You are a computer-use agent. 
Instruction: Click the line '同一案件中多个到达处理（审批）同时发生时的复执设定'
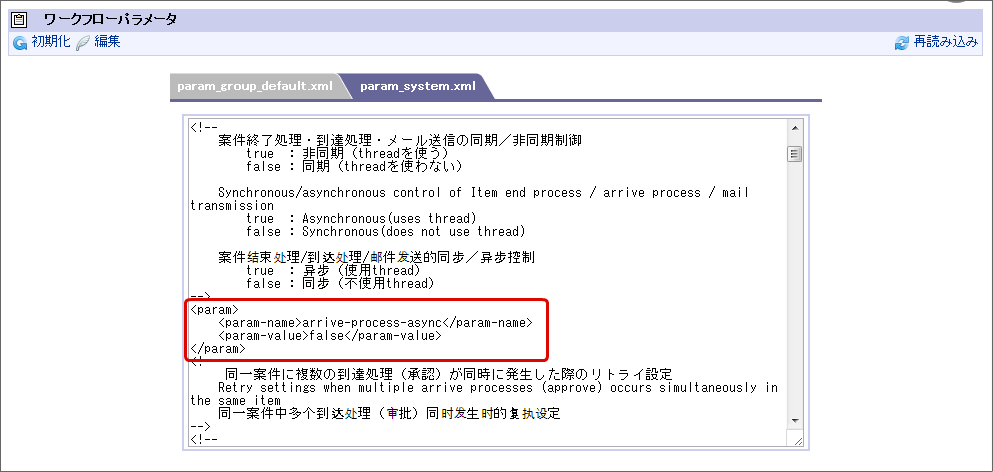point(389,414)
